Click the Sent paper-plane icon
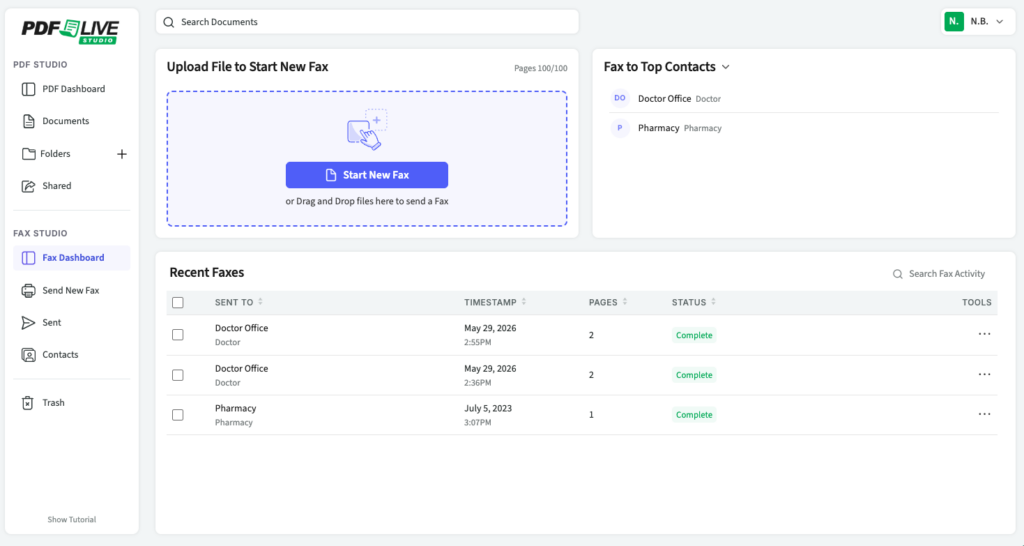The height and width of the screenshot is (546, 1024). point(28,323)
